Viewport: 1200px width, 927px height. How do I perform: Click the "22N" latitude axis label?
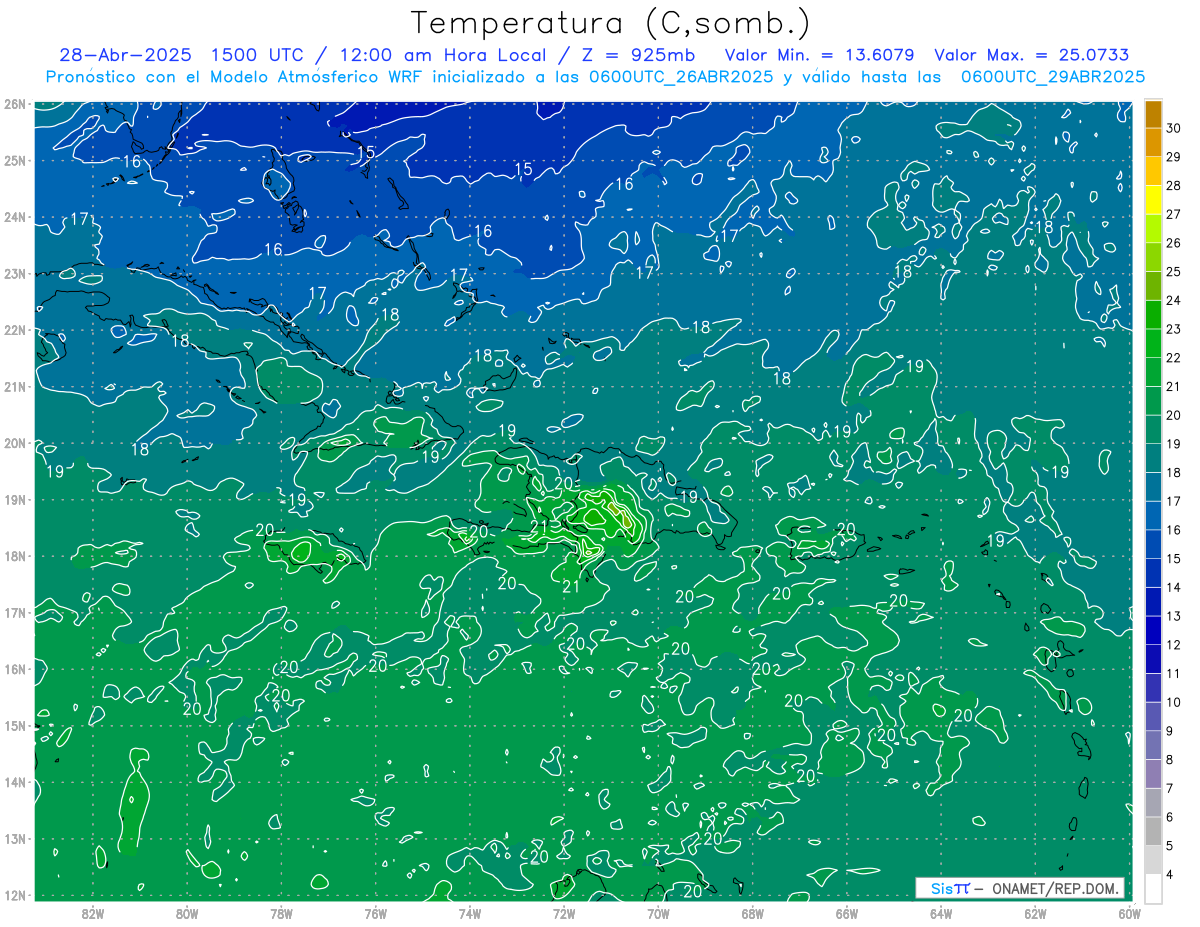[14, 330]
